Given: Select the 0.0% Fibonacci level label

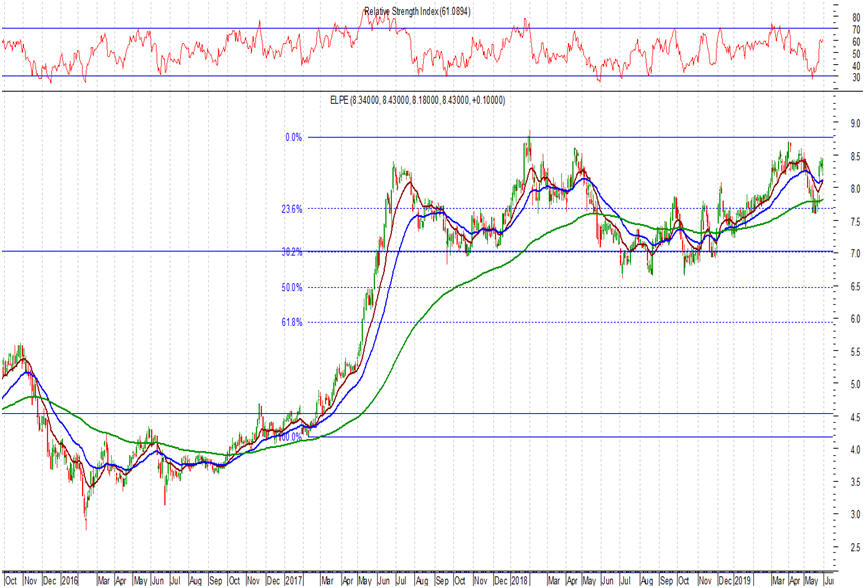Looking at the screenshot, I should pos(293,137).
